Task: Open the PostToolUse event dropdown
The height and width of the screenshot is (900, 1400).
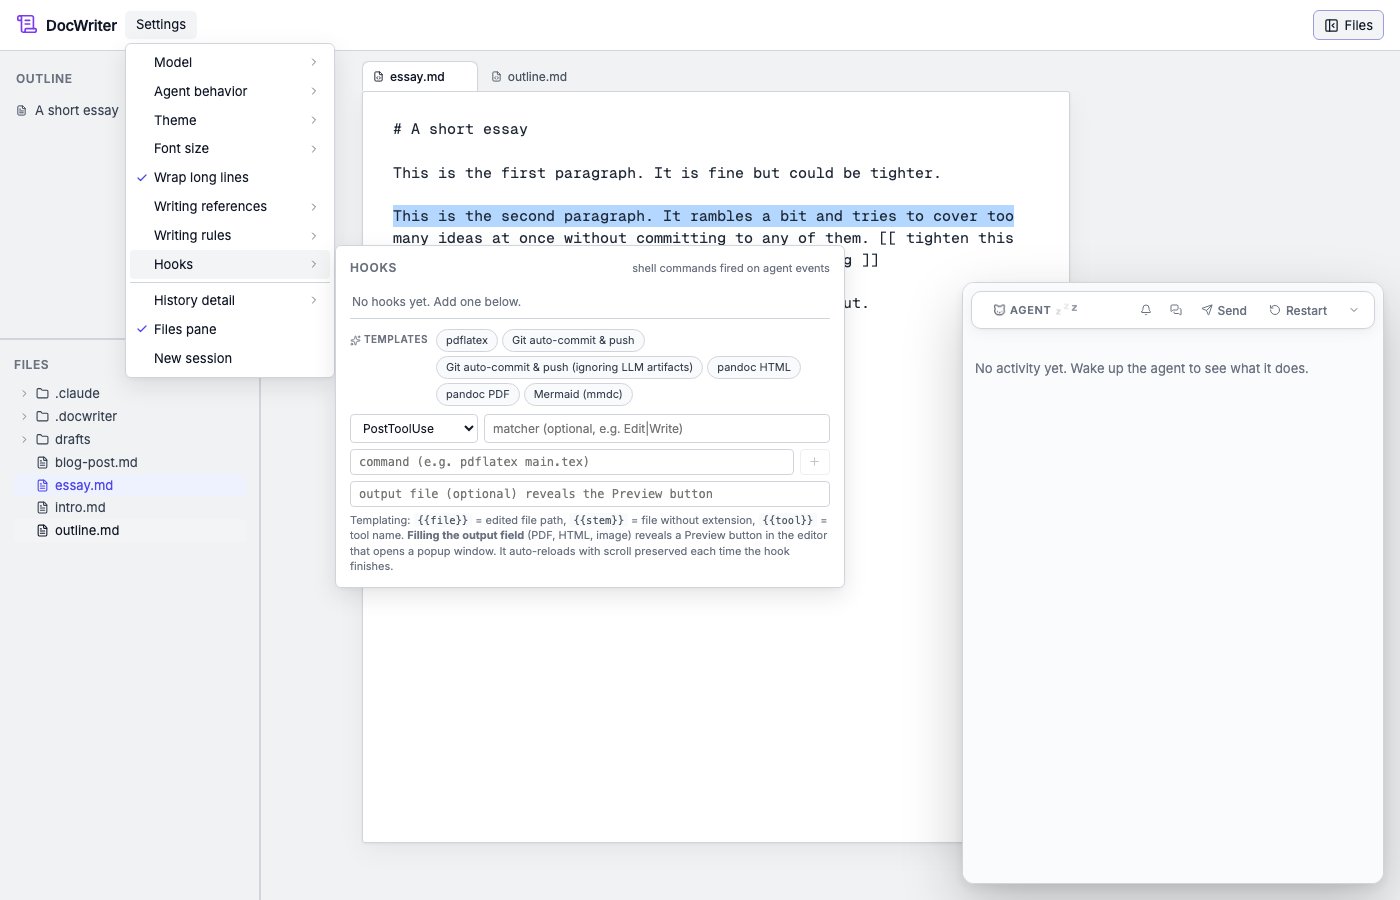Action: [x=414, y=428]
